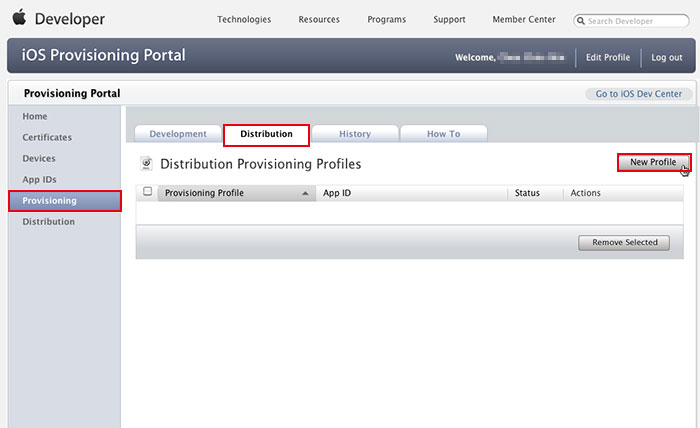Image resolution: width=700 pixels, height=428 pixels.
Task: Switch to the Distribution tab
Action: [x=267, y=135]
